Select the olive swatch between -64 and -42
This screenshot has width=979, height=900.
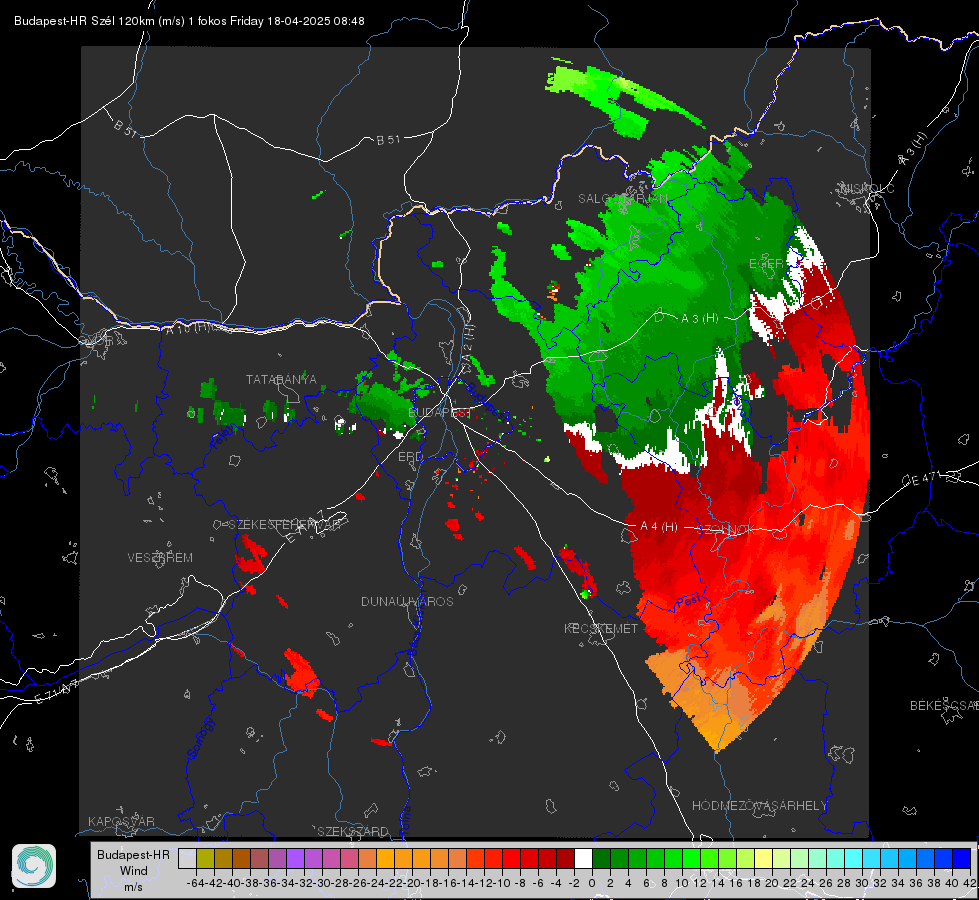click(205, 858)
